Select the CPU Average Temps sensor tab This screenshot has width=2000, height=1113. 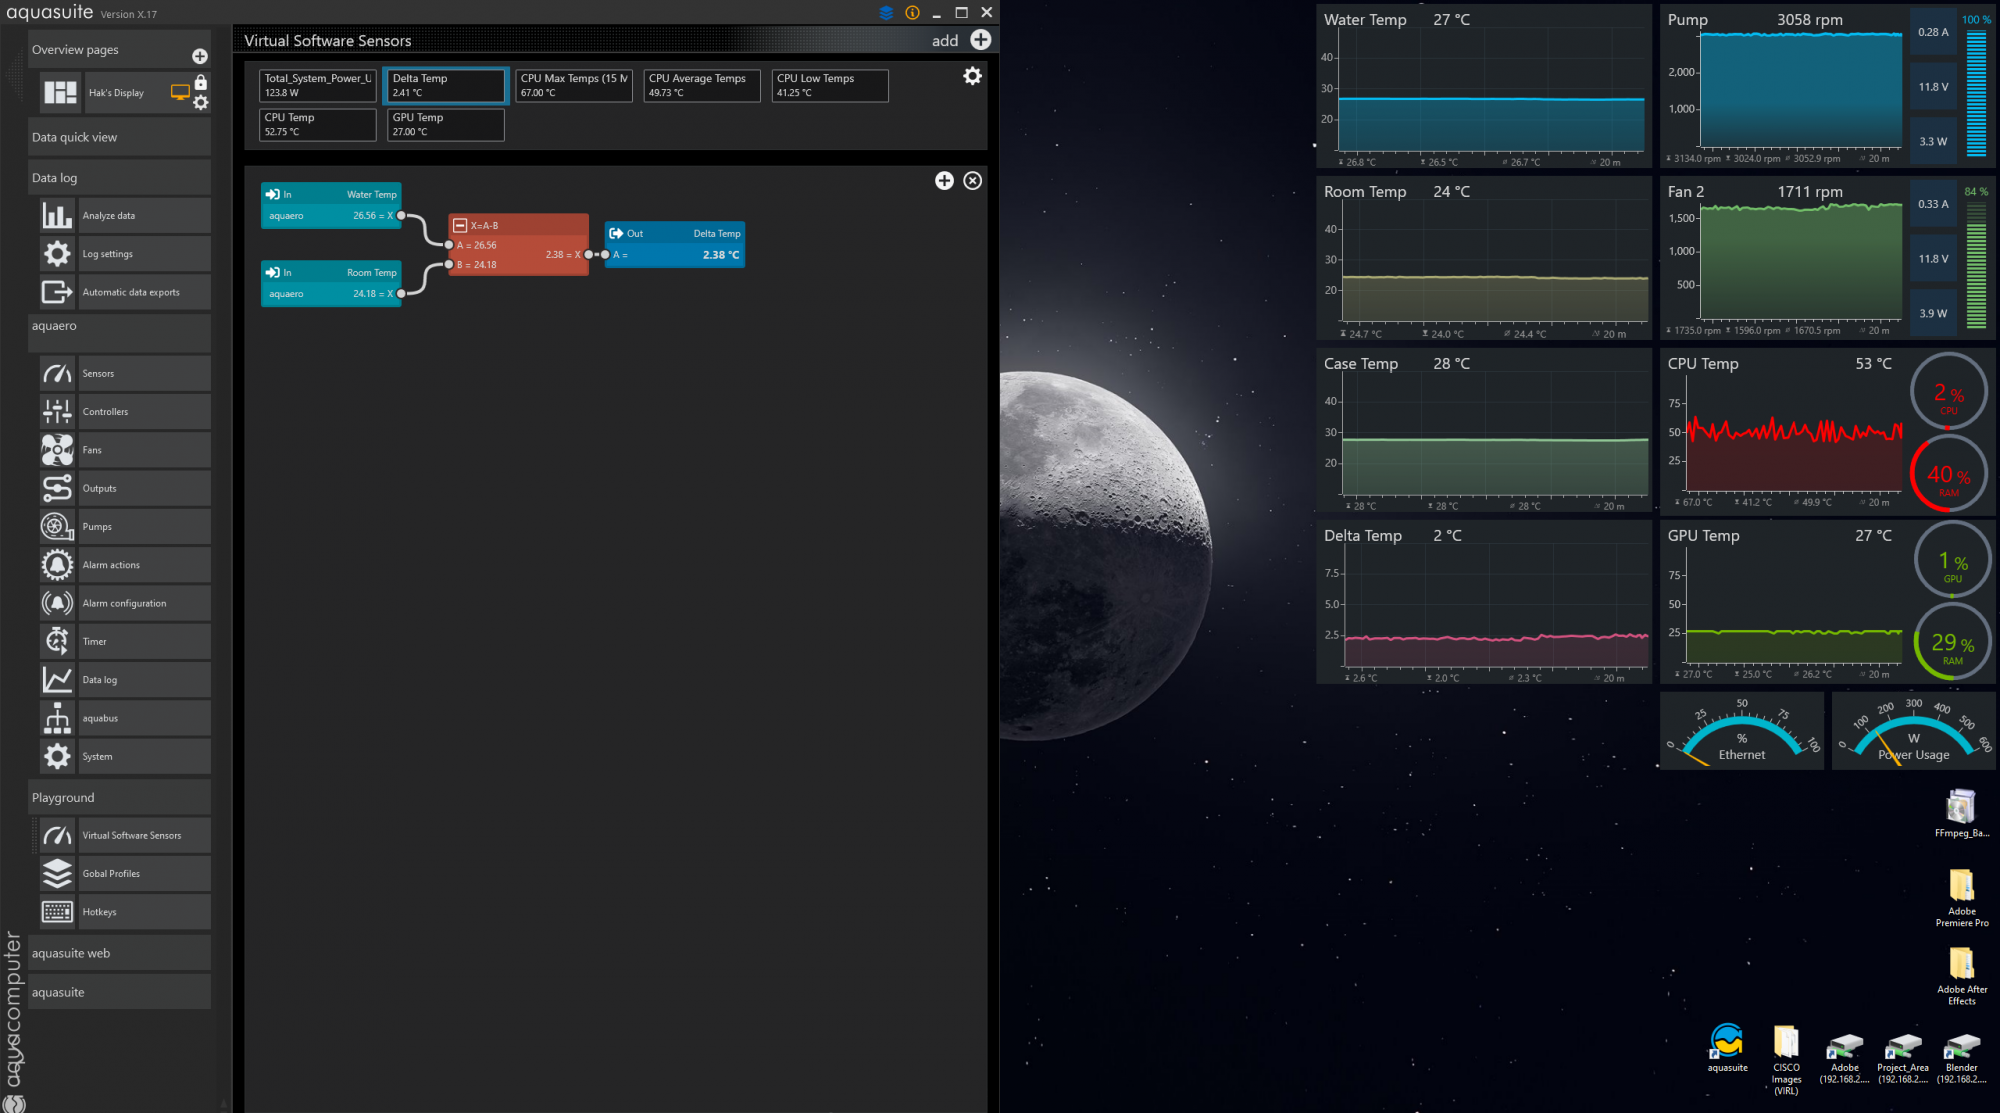pyautogui.click(x=702, y=85)
